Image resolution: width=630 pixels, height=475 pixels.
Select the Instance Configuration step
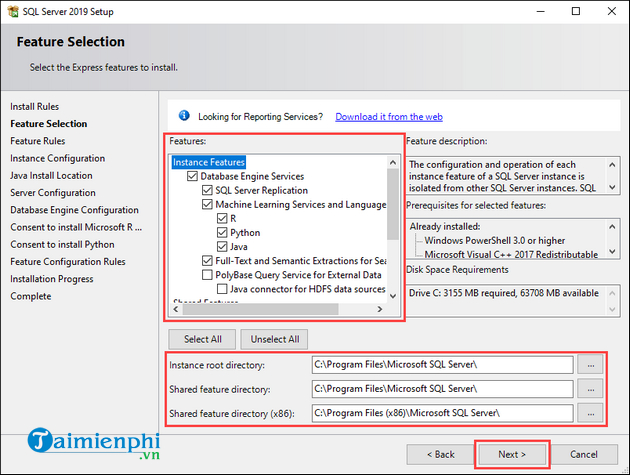click(57, 158)
